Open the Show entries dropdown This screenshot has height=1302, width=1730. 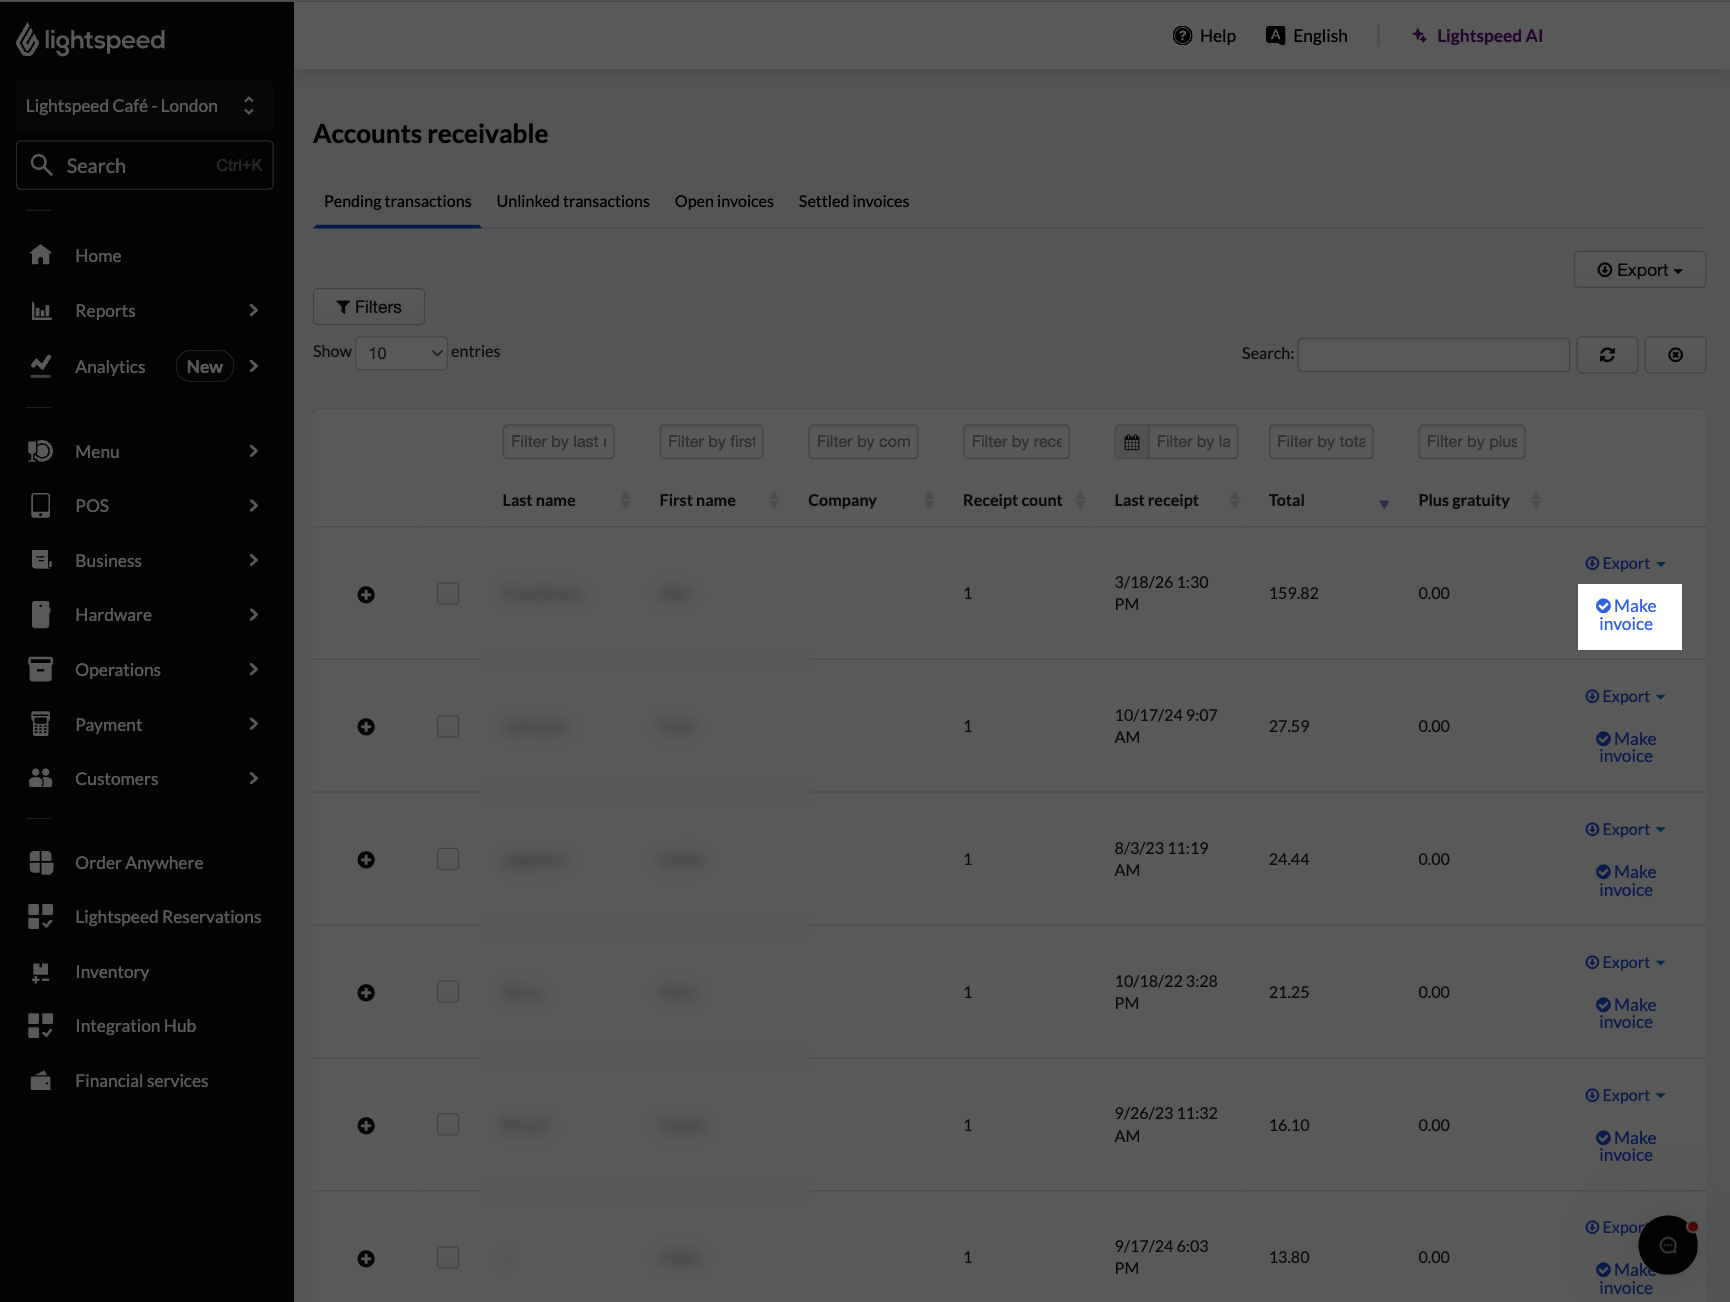[x=400, y=353]
